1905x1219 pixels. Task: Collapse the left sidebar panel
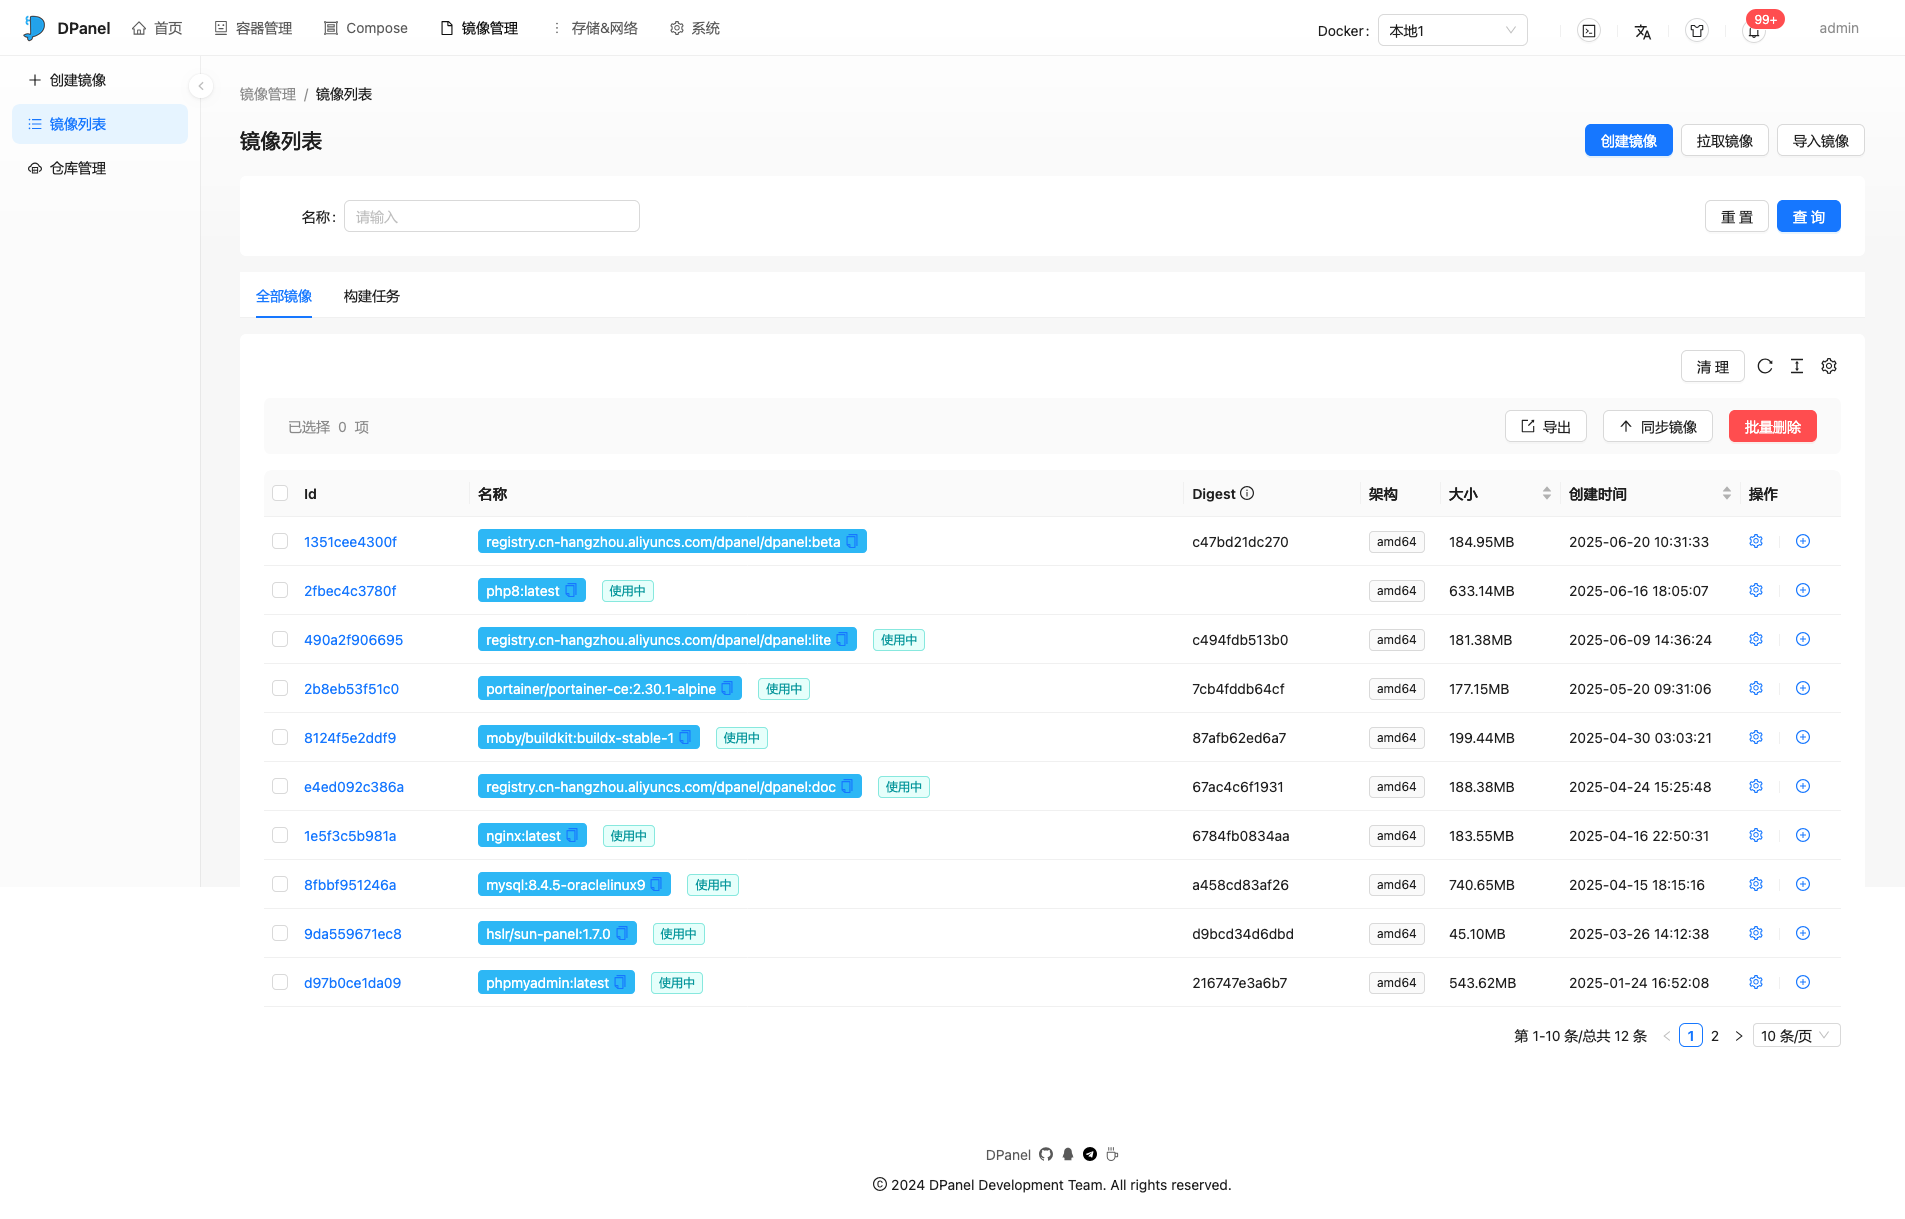(201, 86)
